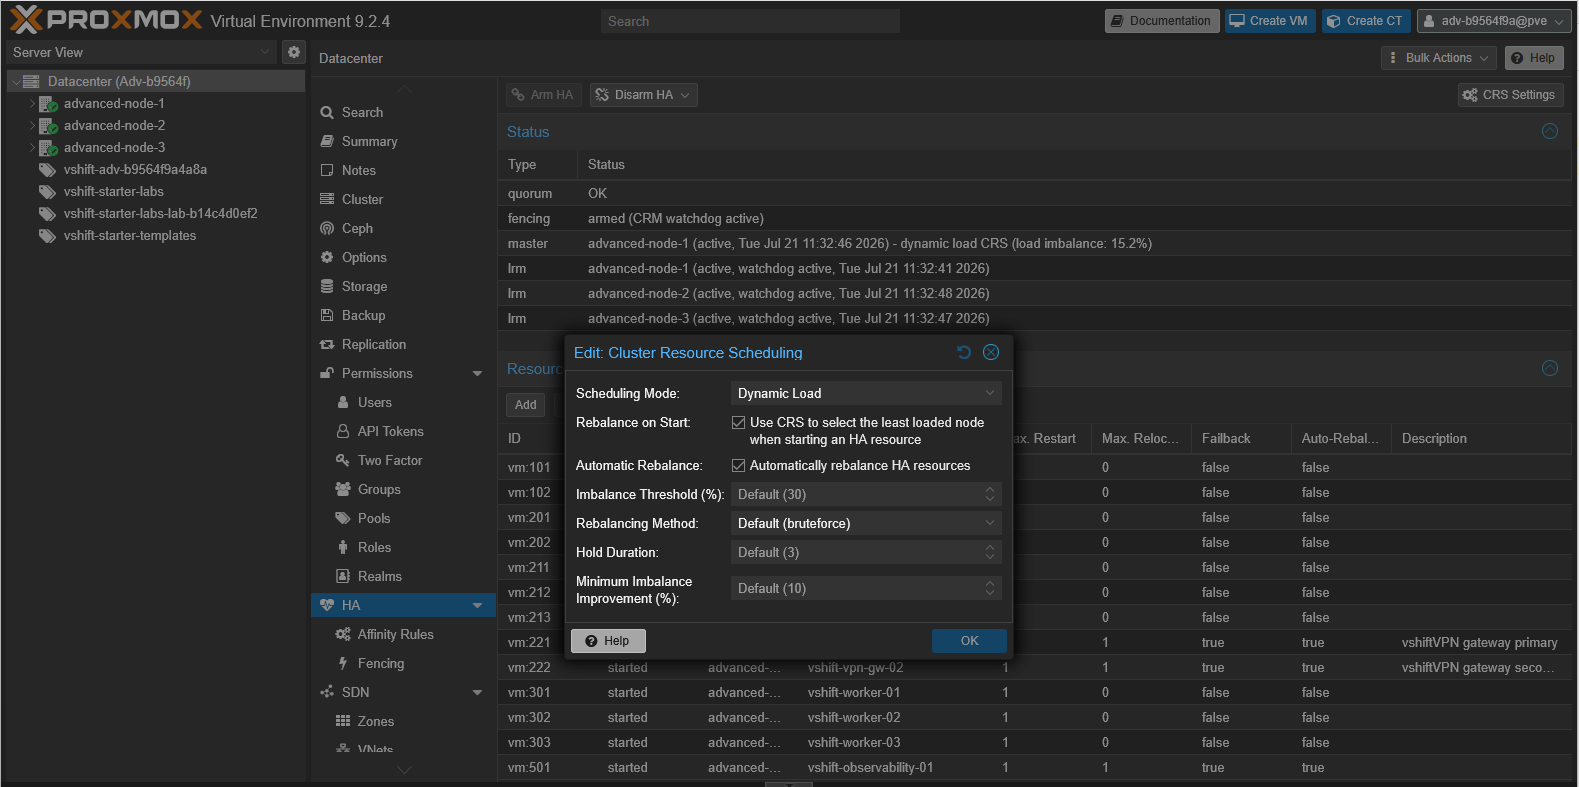
Task: Click the Help button in the dialog
Action: pos(608,641)
